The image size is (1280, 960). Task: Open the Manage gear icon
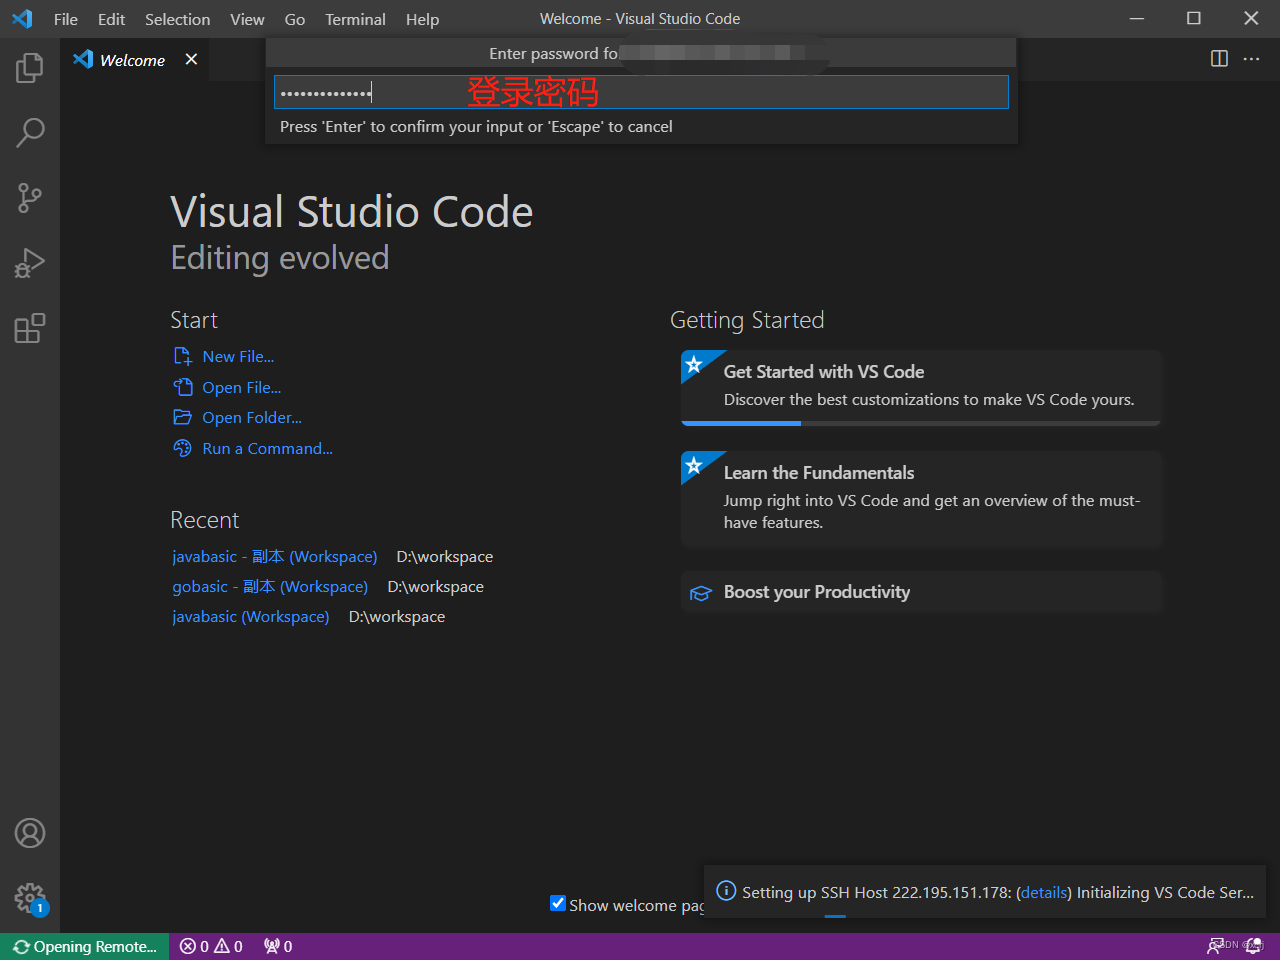(x=29, y=898)
